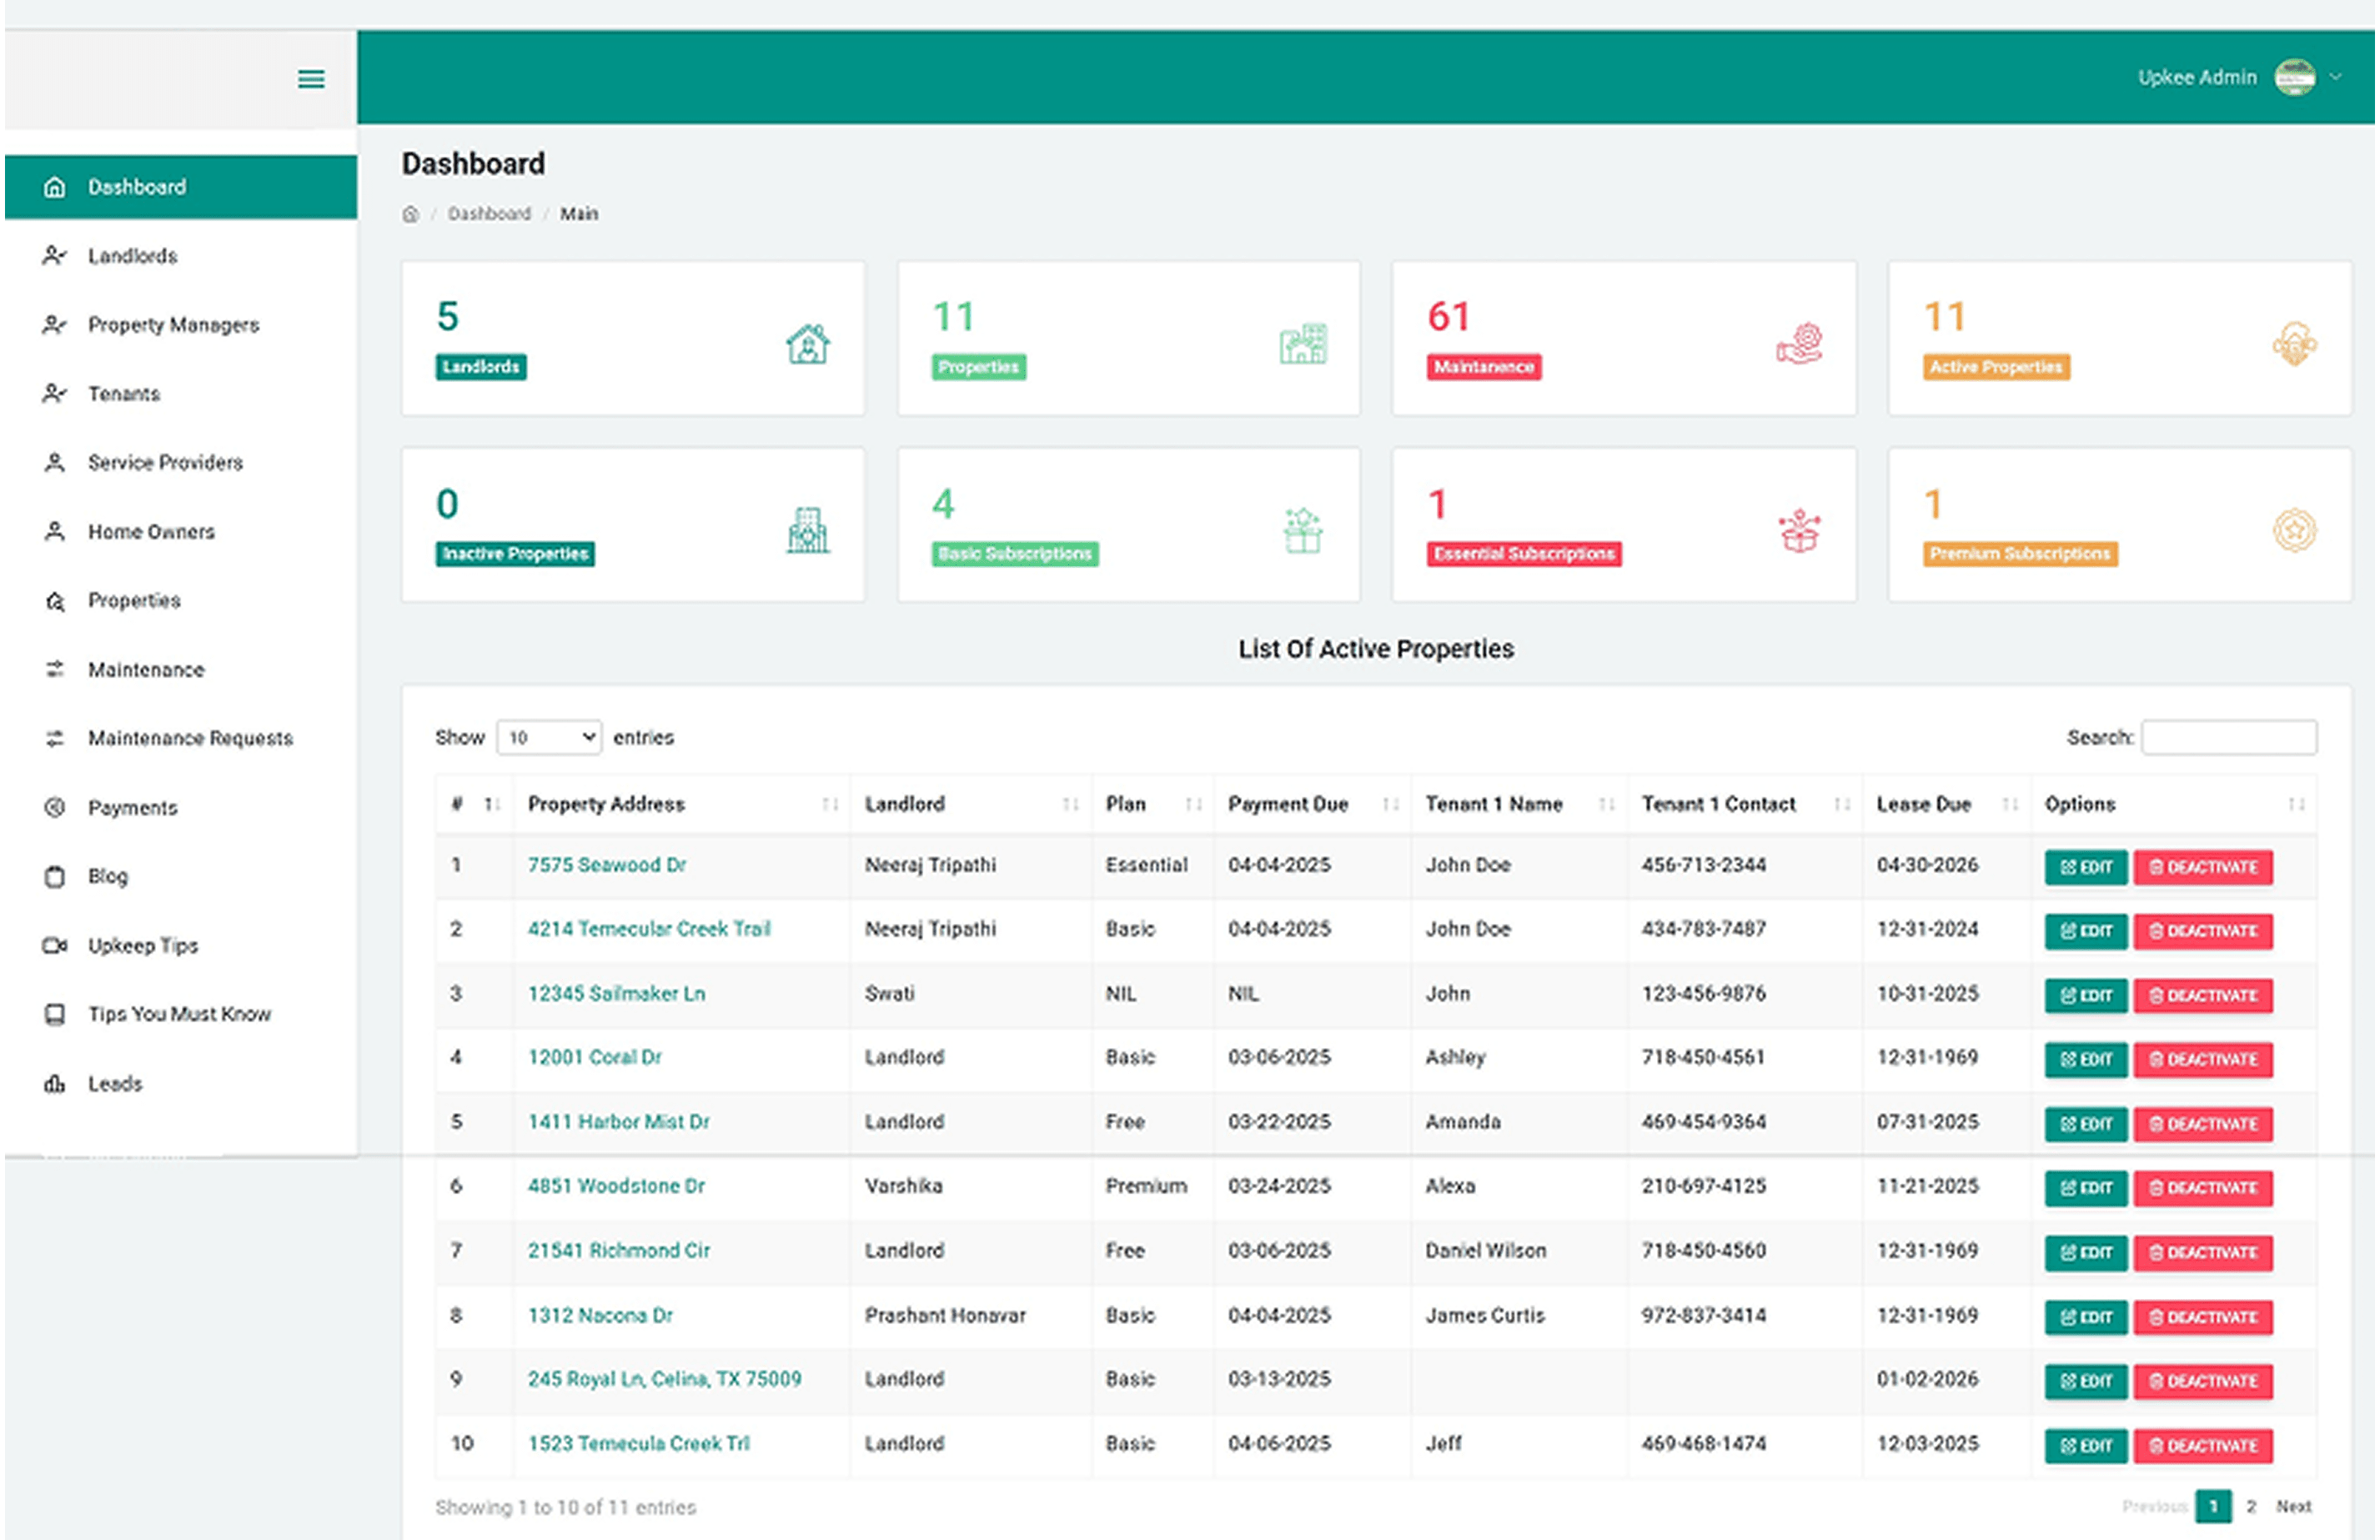
Task: Click the Landlords card house icon
Action: tap(807, 344)
